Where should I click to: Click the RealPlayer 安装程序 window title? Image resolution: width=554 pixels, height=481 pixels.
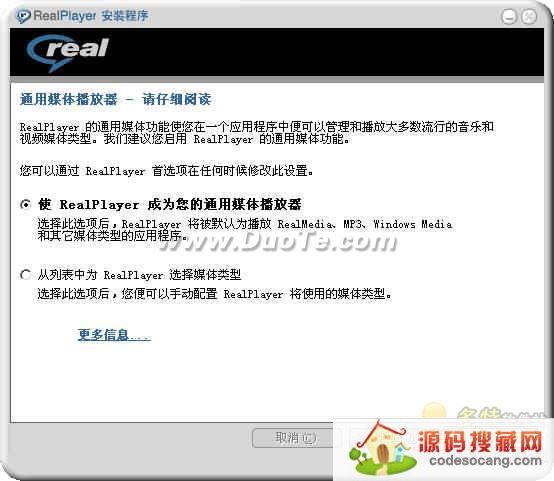pos(91,16)
